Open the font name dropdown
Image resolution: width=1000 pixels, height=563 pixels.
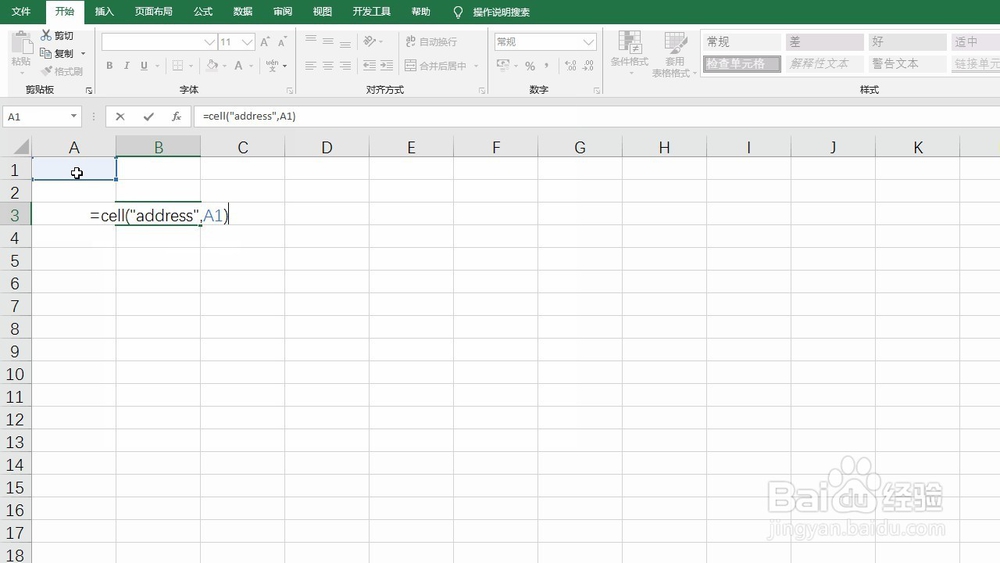click(209, 42)
